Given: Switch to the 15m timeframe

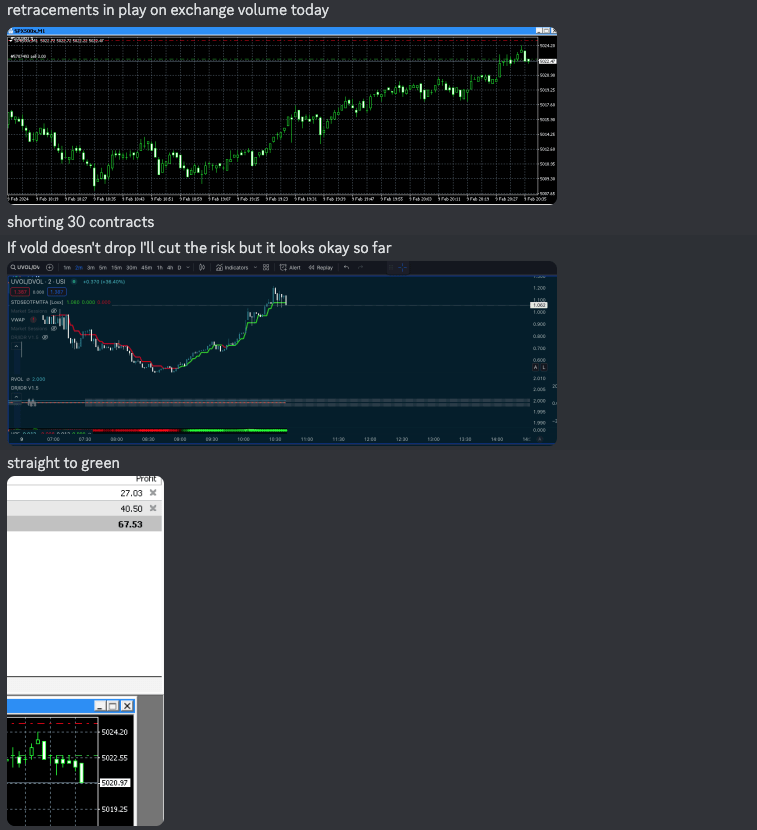Looking at the screenshot, I should click(116, 268).
